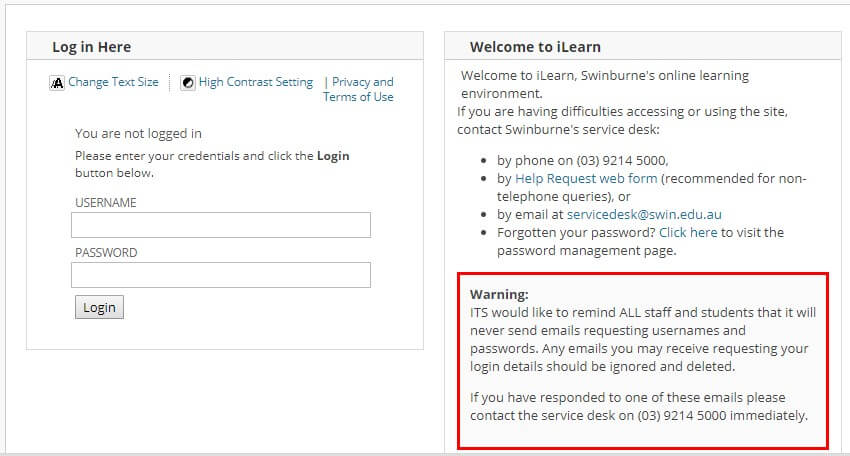Screen dimensions: 850x456
Task: Click the Change Text Size icon
Action: pos(57,82)
